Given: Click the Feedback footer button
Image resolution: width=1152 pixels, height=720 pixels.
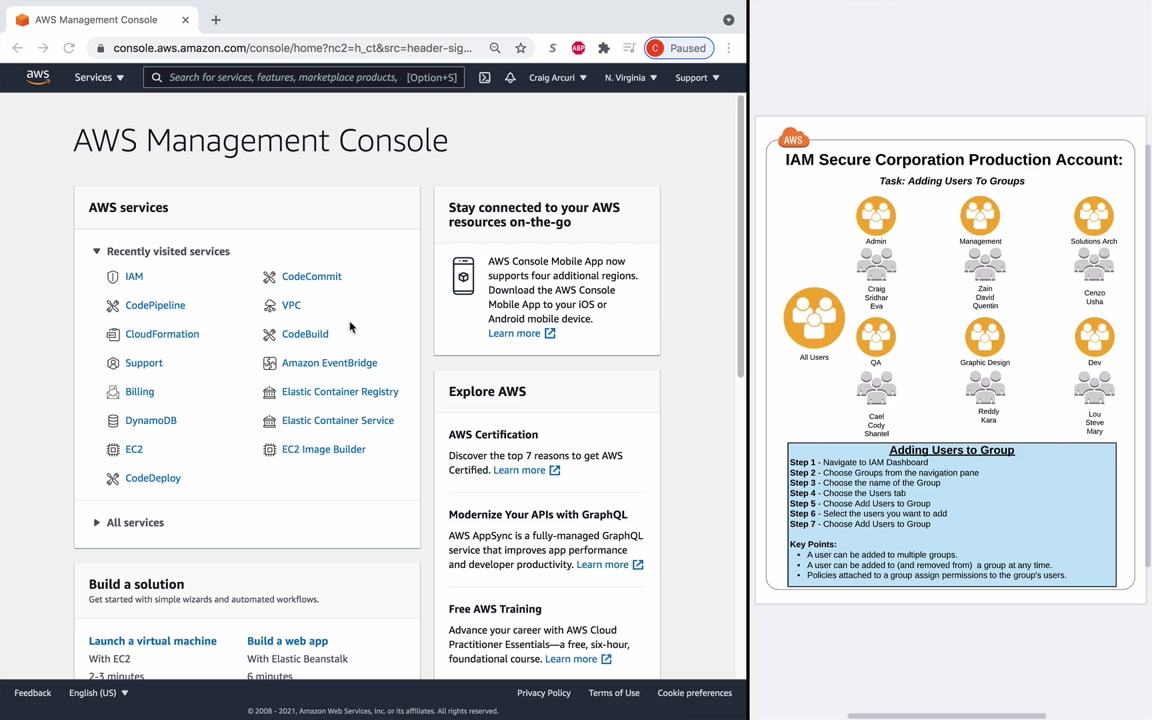Looking at the screenshot, I should (x=32, y=693).
